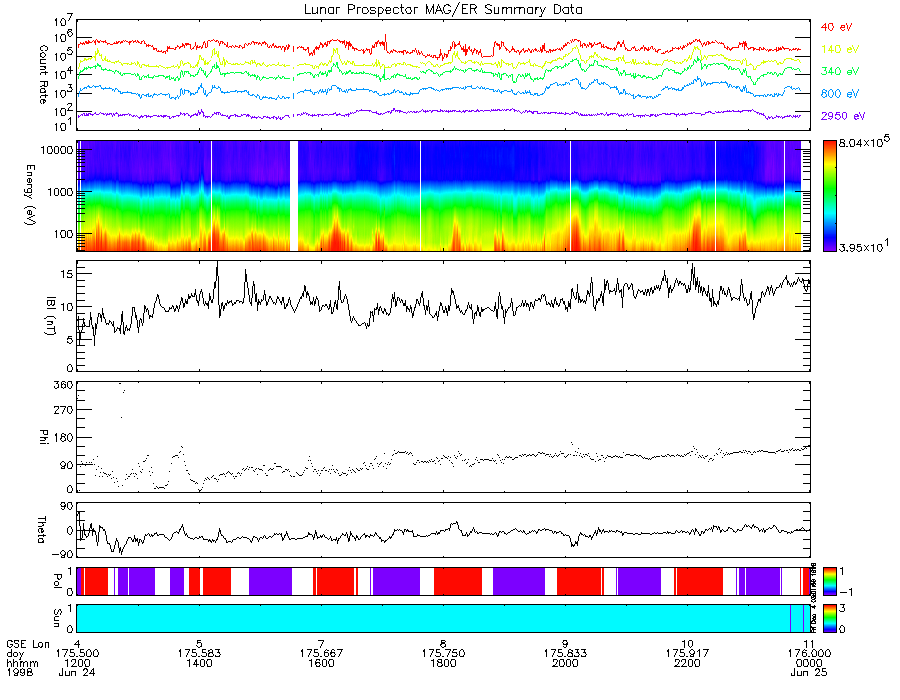This screenshot has height=700, width=900.
Task: Click the '1600' time tick label
Action: pos(321,663)
